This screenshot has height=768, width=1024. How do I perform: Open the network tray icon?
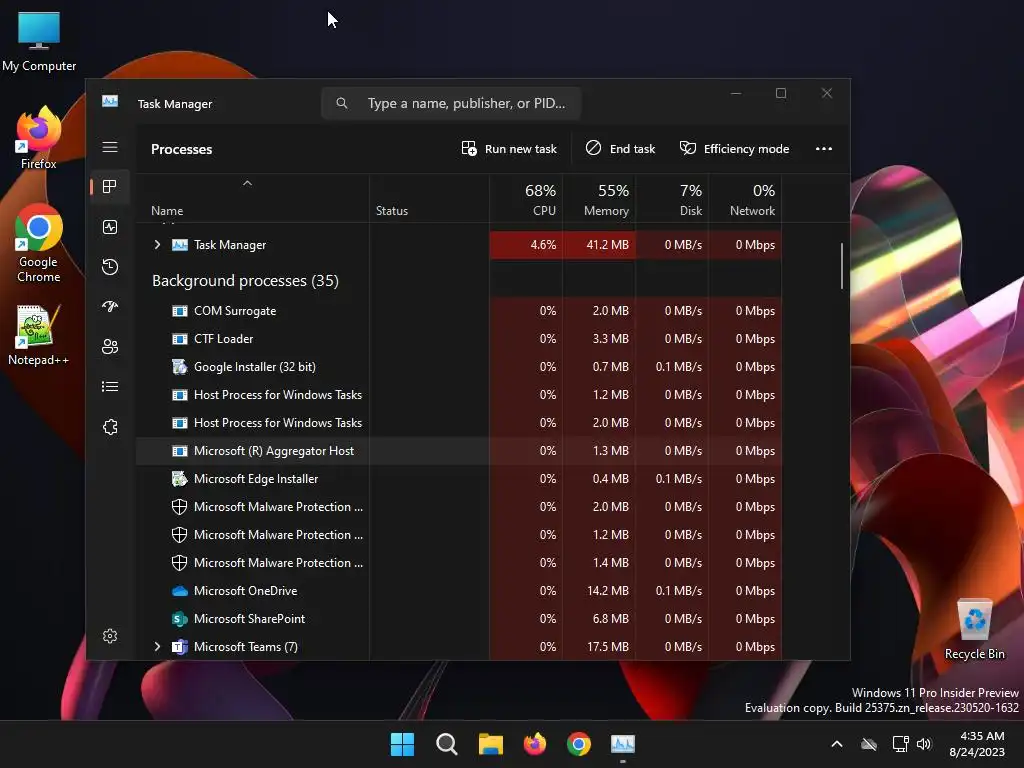click(x=901, y=744)
